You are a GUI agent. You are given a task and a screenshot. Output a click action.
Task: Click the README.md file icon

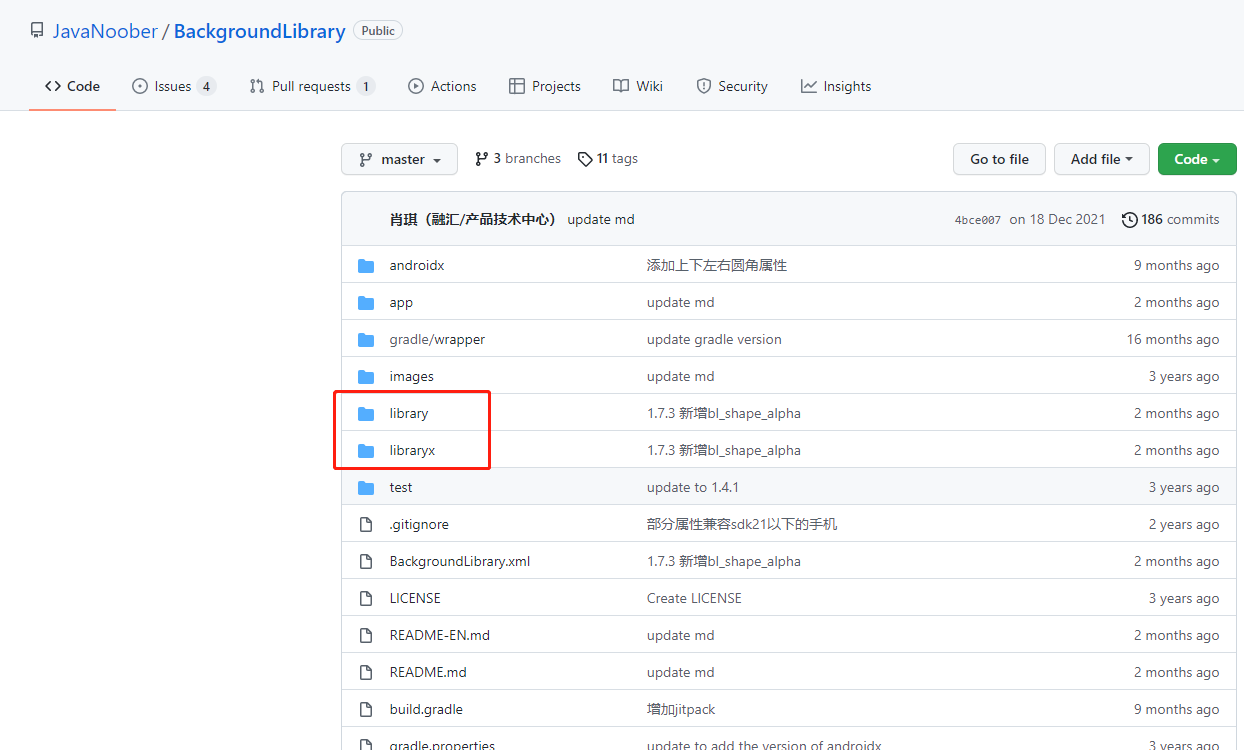366,673
